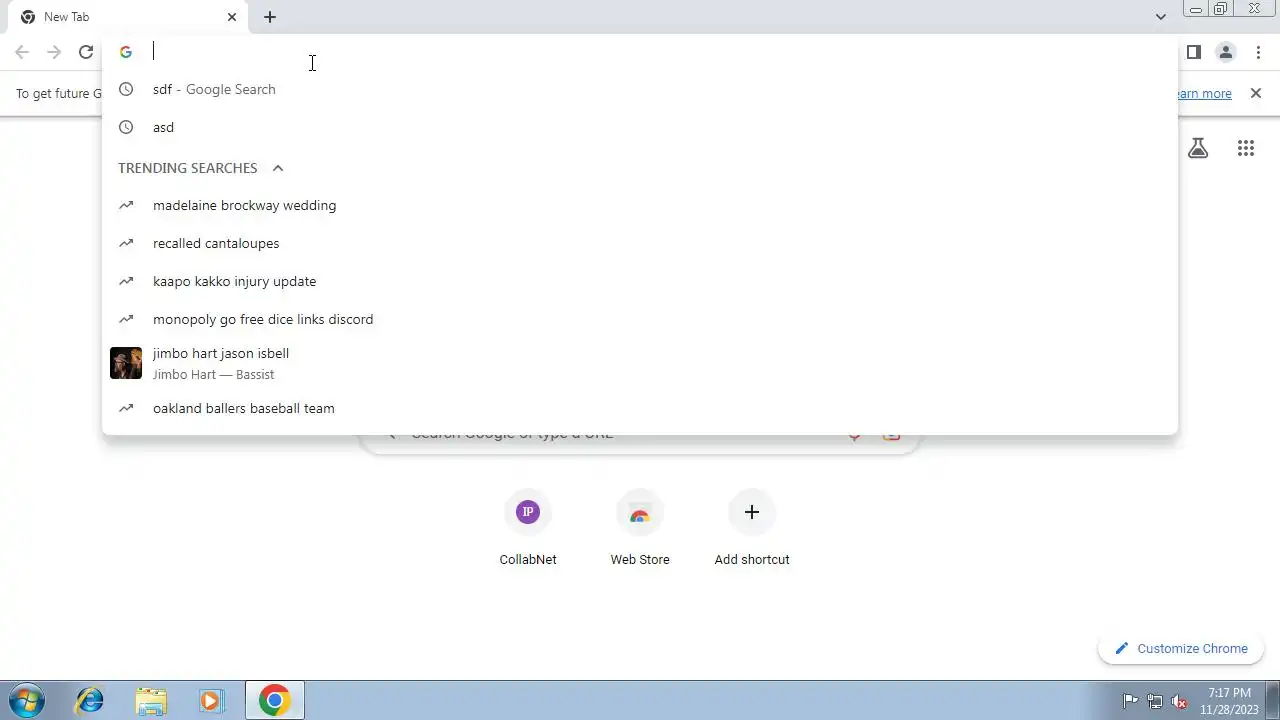Close the New Tab tab

(232, 17)
